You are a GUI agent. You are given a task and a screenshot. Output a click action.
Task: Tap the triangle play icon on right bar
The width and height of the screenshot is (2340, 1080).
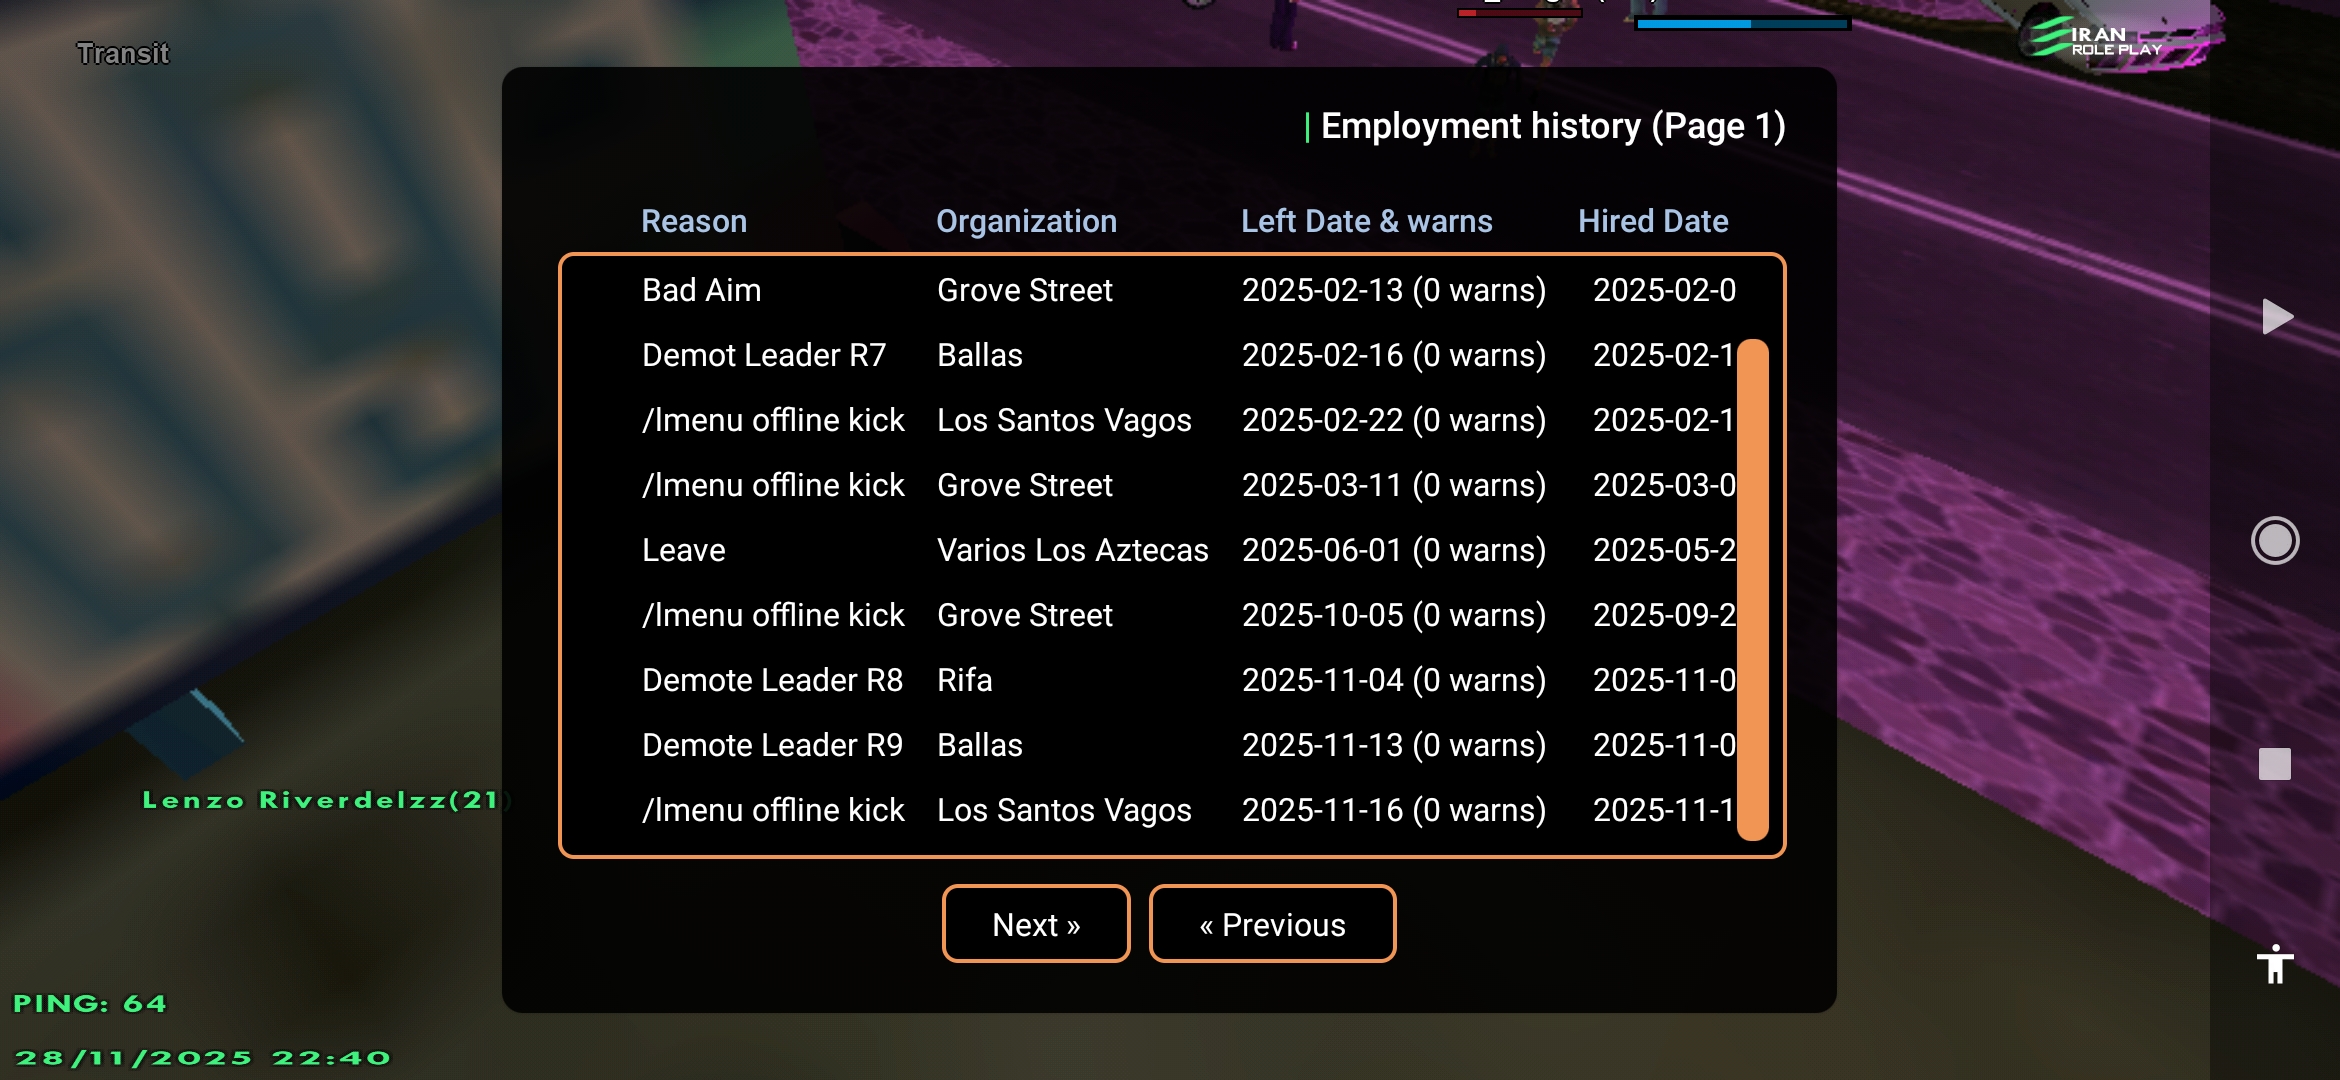click(2277, 317)
